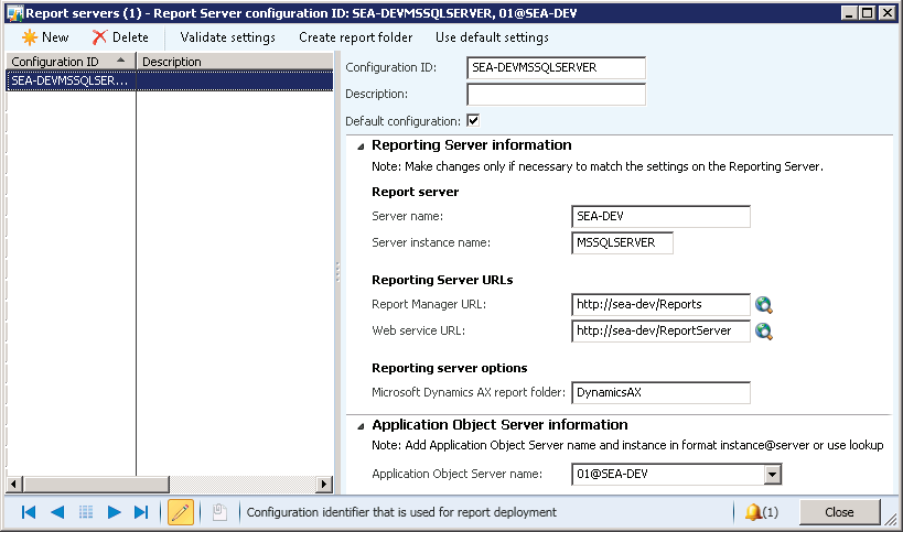Open the notifications bell icon

753,512
